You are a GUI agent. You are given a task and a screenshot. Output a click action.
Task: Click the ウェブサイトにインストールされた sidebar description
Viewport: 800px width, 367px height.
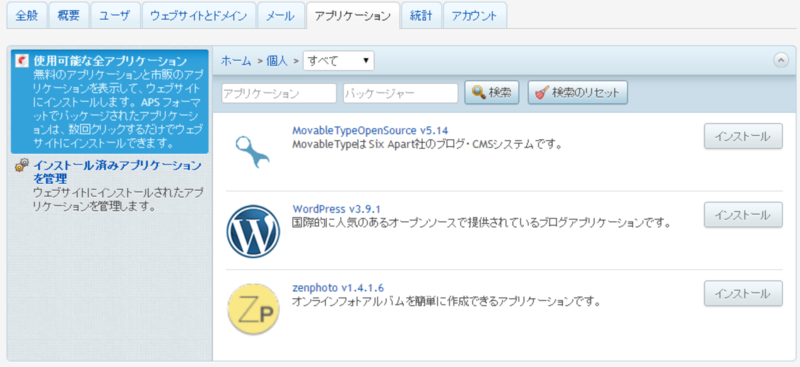[x=118, y=200]
